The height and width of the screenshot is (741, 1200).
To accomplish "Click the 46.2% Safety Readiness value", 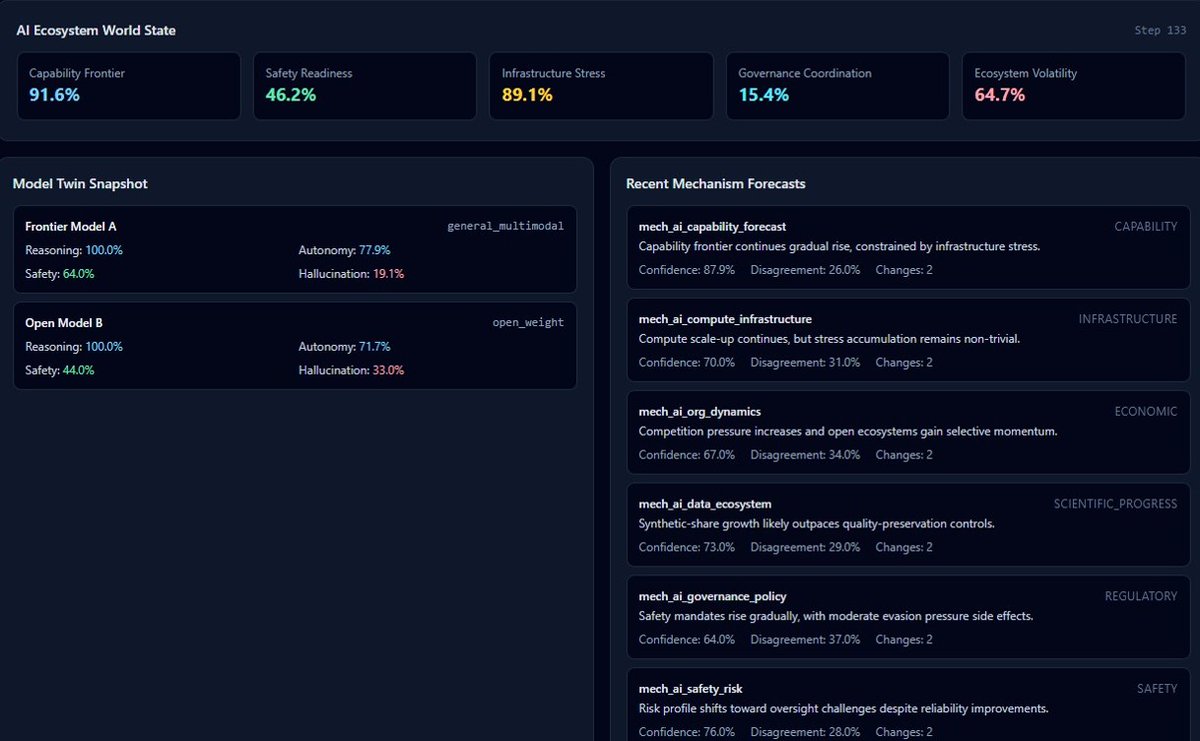I will tap(291, 95).
